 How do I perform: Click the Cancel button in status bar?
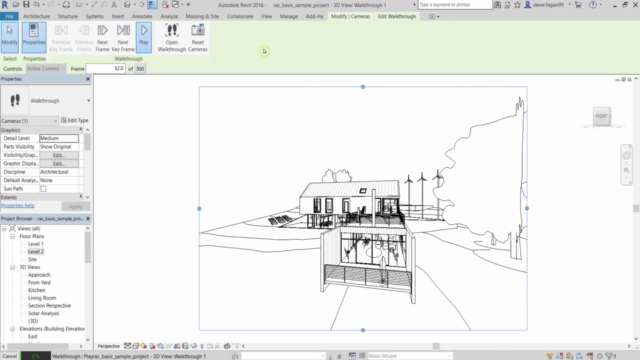[x=9, y=356]
